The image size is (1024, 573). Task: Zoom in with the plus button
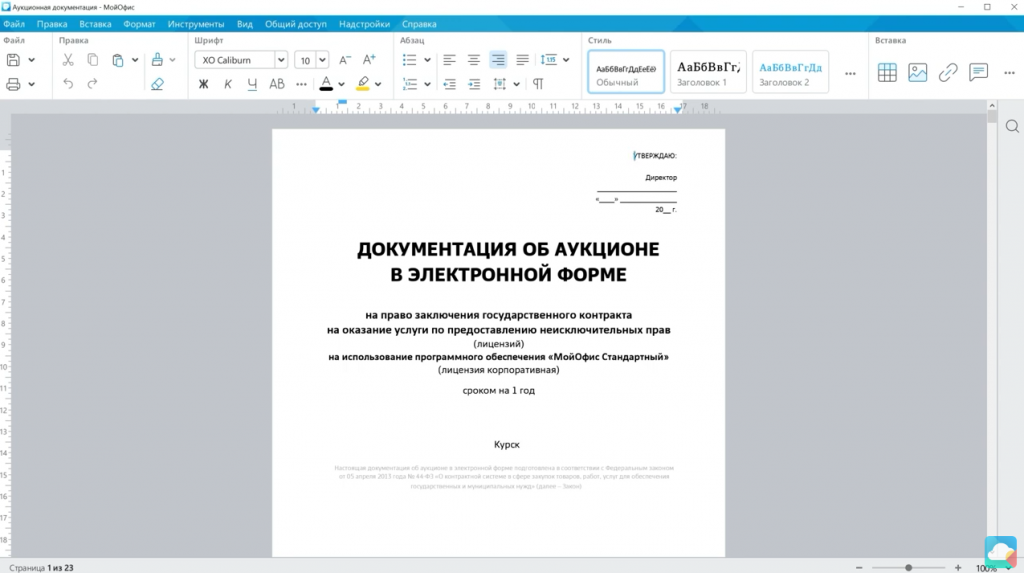(958, 568)
